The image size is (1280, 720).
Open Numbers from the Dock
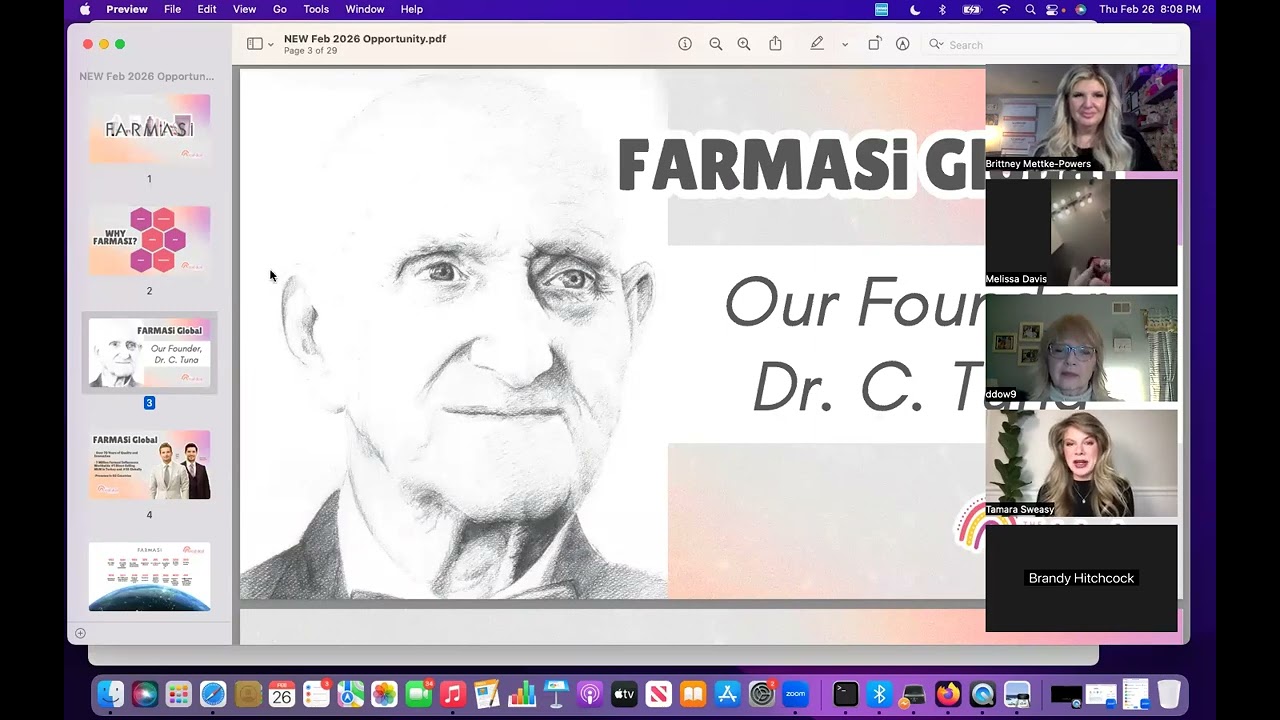coord(521,694)
